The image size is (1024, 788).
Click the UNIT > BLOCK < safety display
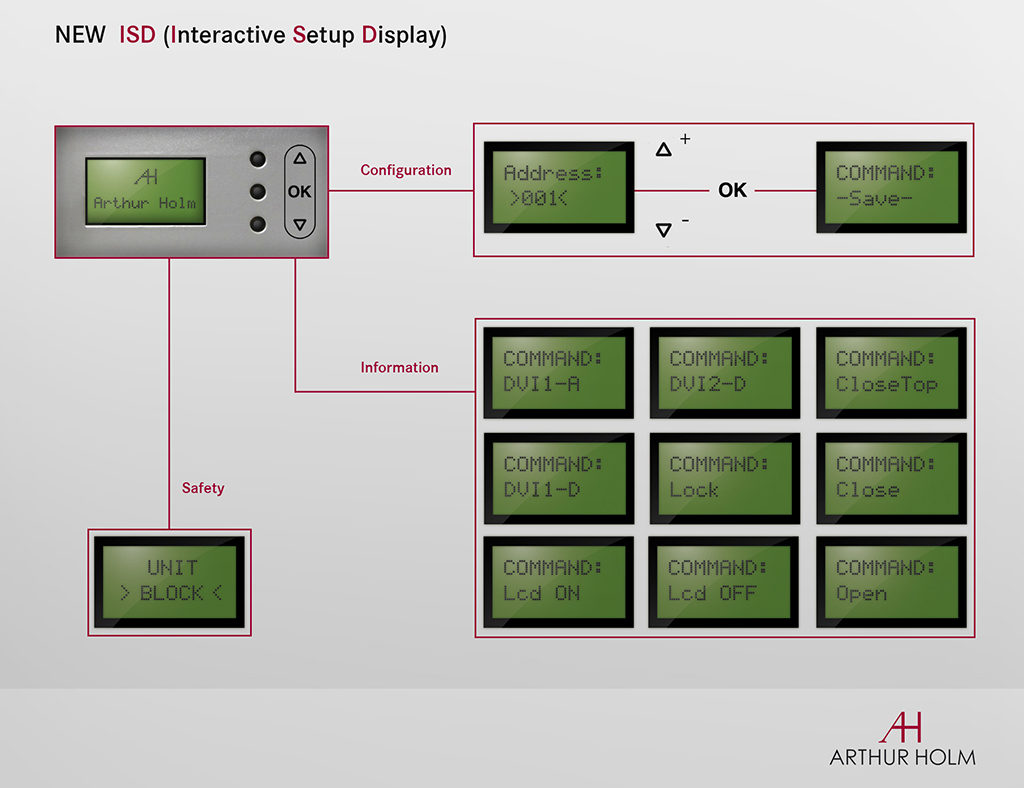coord(170,582)
